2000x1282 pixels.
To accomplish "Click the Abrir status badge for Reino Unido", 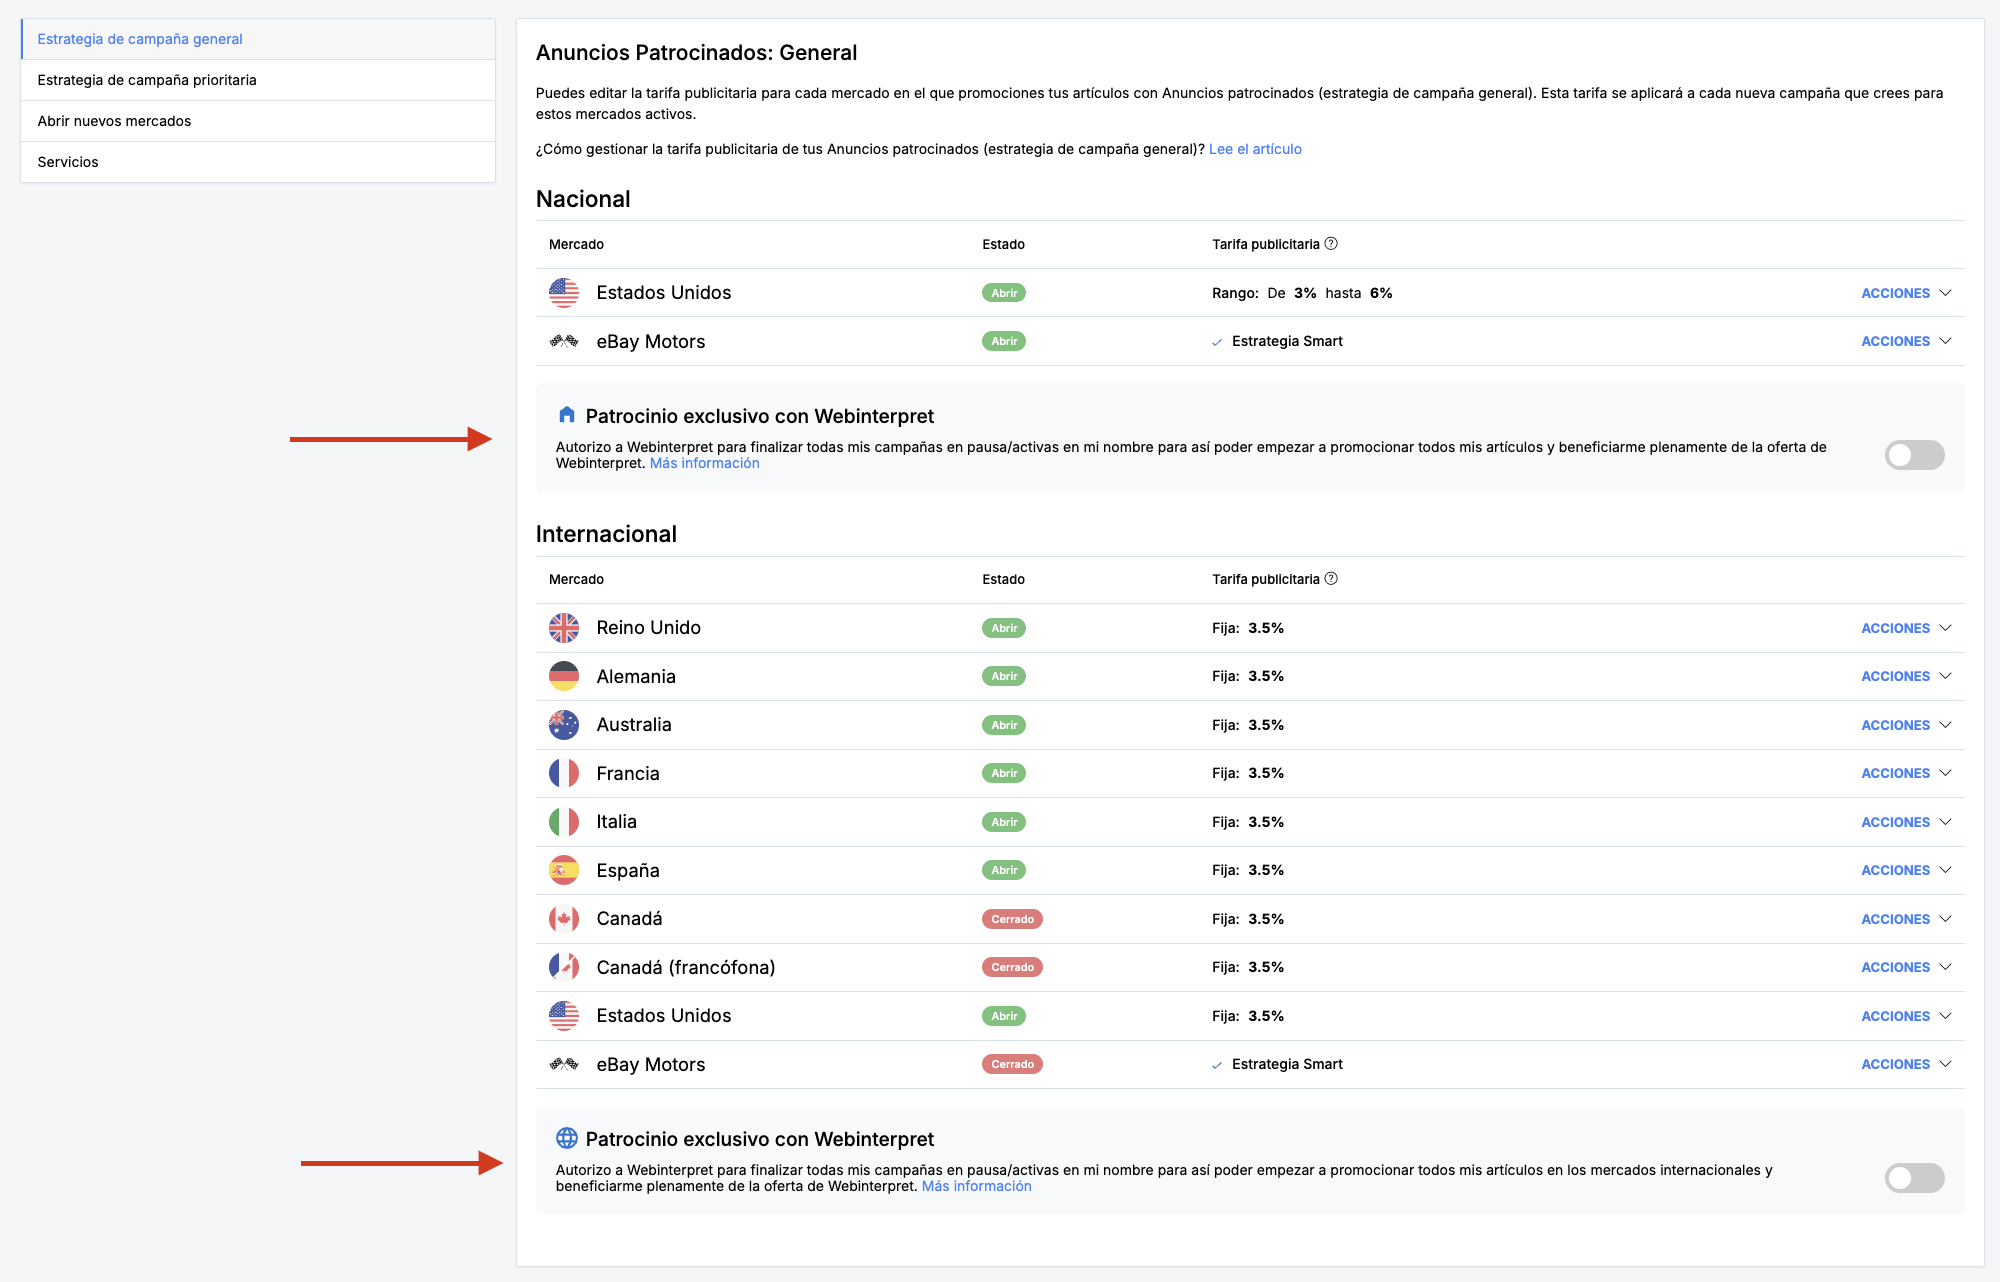I will click(1004, 628).
